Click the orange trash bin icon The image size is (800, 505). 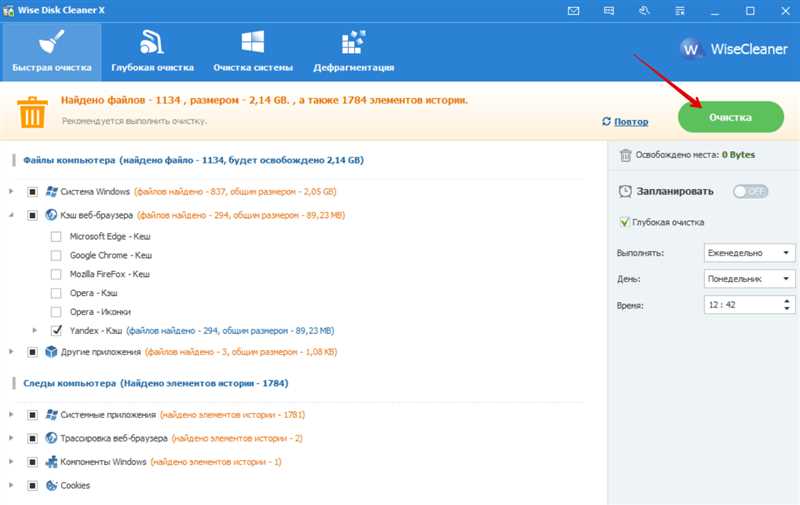tap(32, 112)
